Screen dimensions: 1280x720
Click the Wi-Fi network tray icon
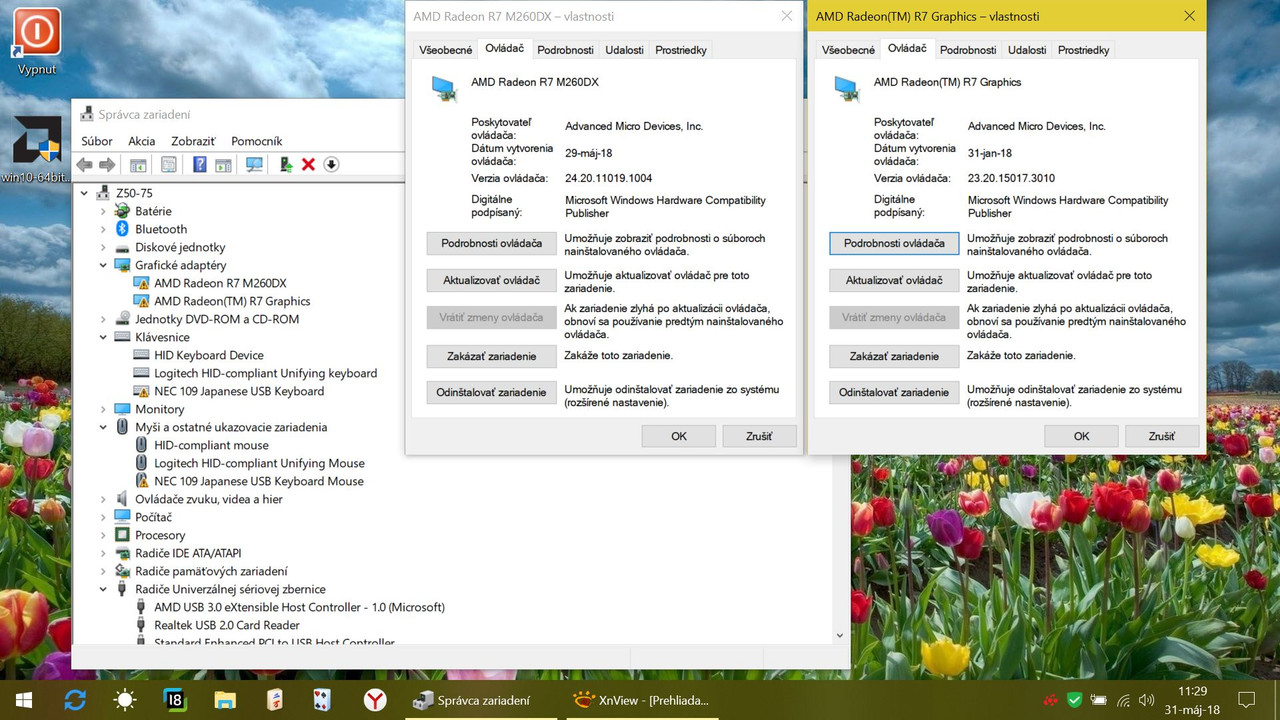(x=1123, y=700)
